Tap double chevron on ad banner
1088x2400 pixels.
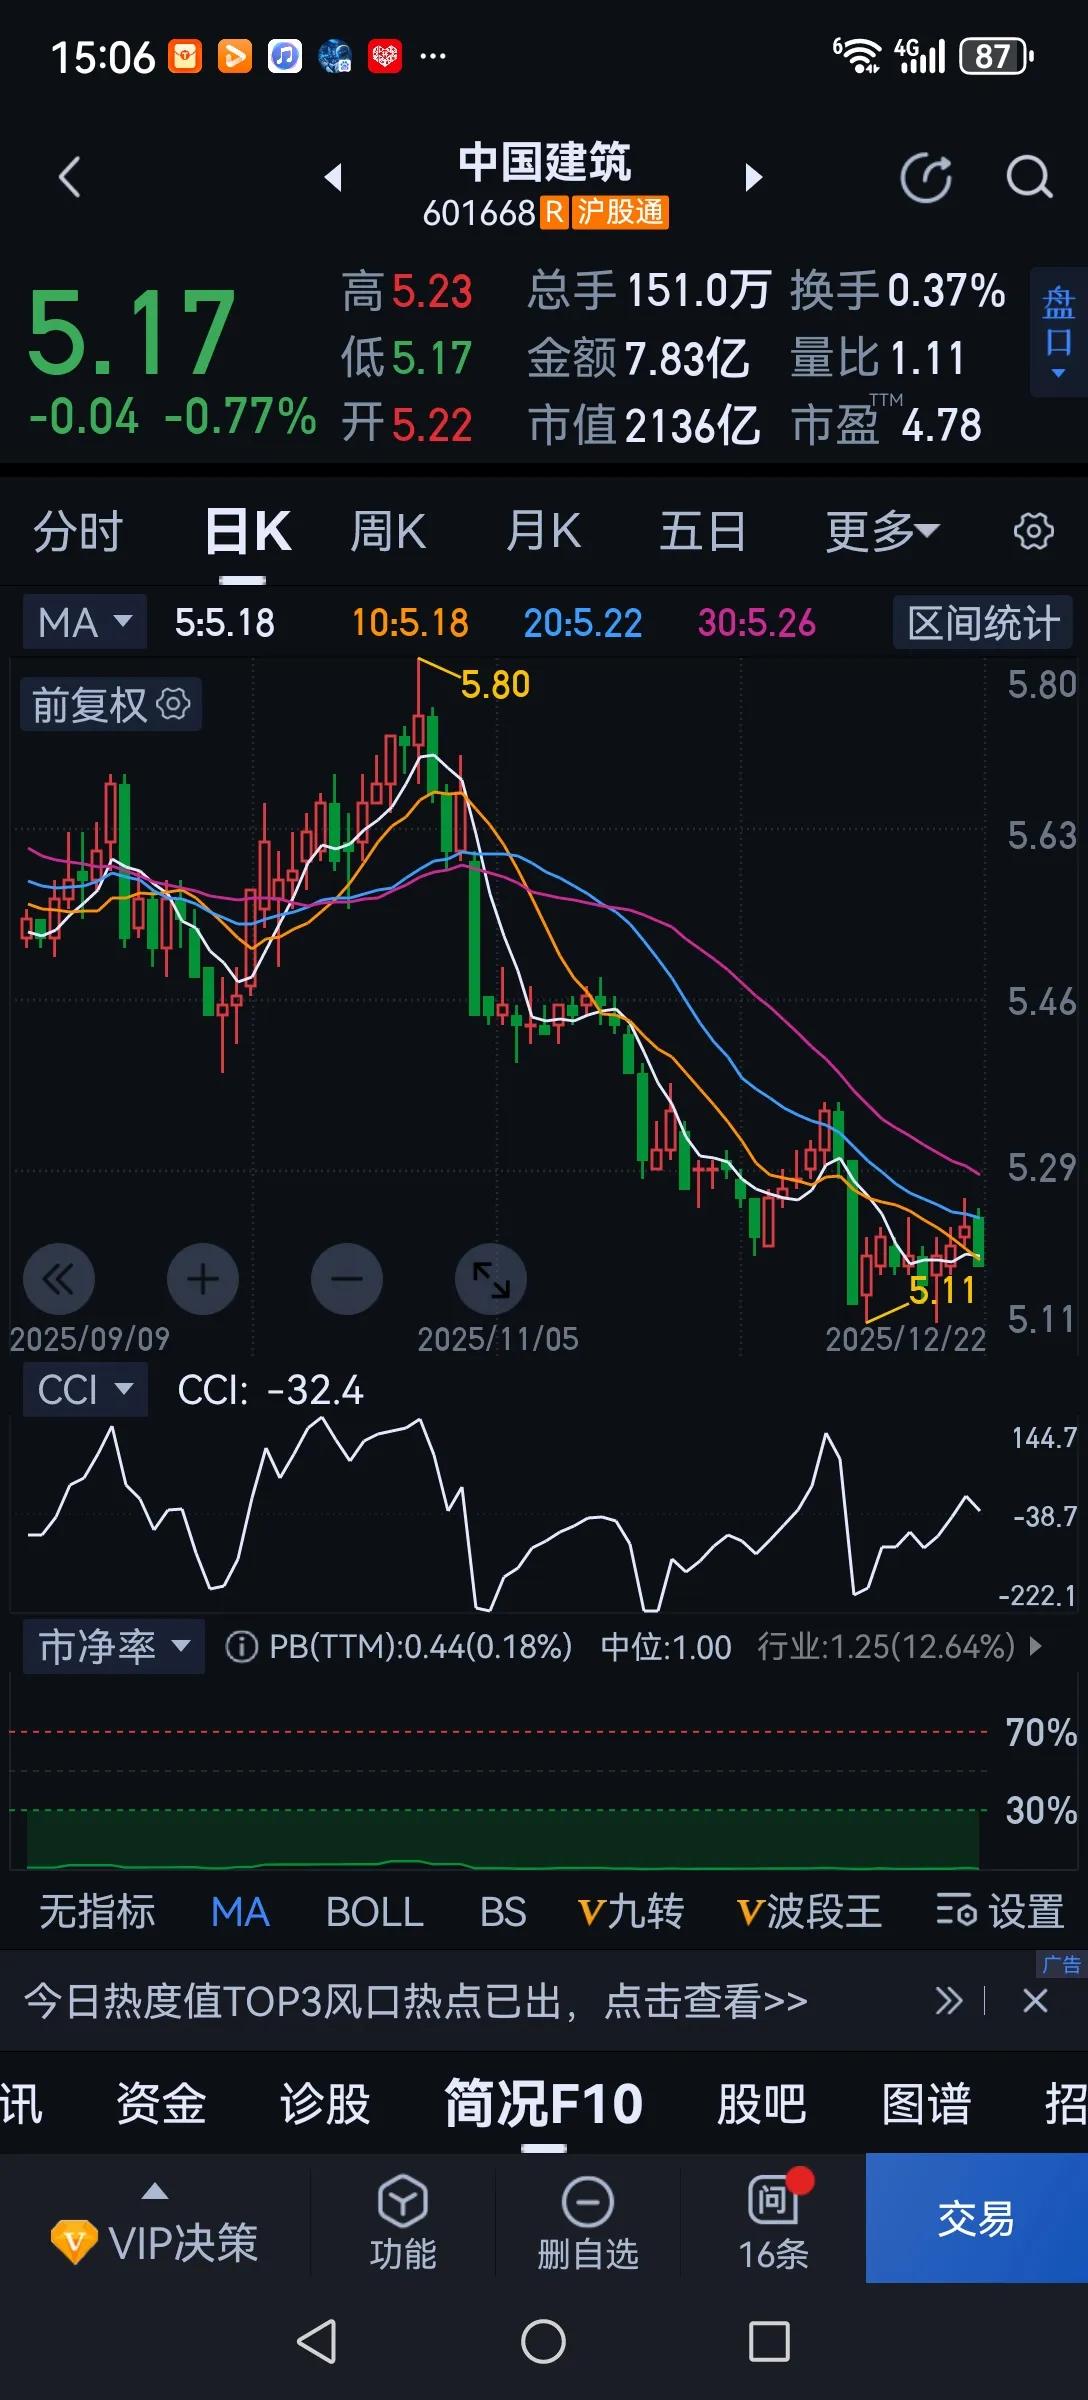click(x=948, y=2001)
